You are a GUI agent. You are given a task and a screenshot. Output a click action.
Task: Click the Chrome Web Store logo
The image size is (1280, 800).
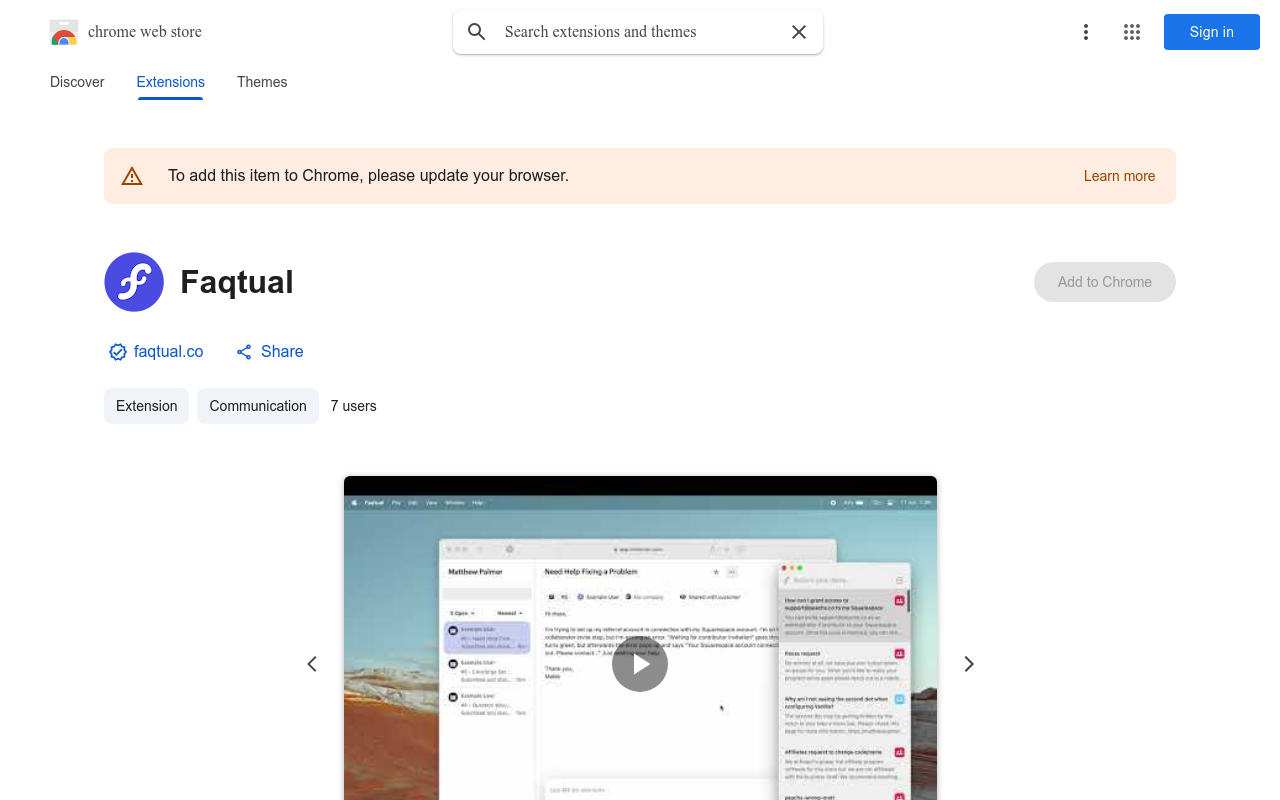tap(64, 32)
